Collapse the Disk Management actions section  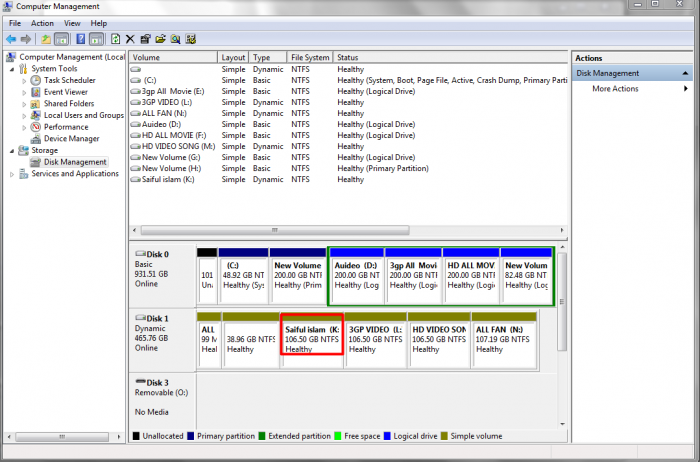click(x=685, y=73)
